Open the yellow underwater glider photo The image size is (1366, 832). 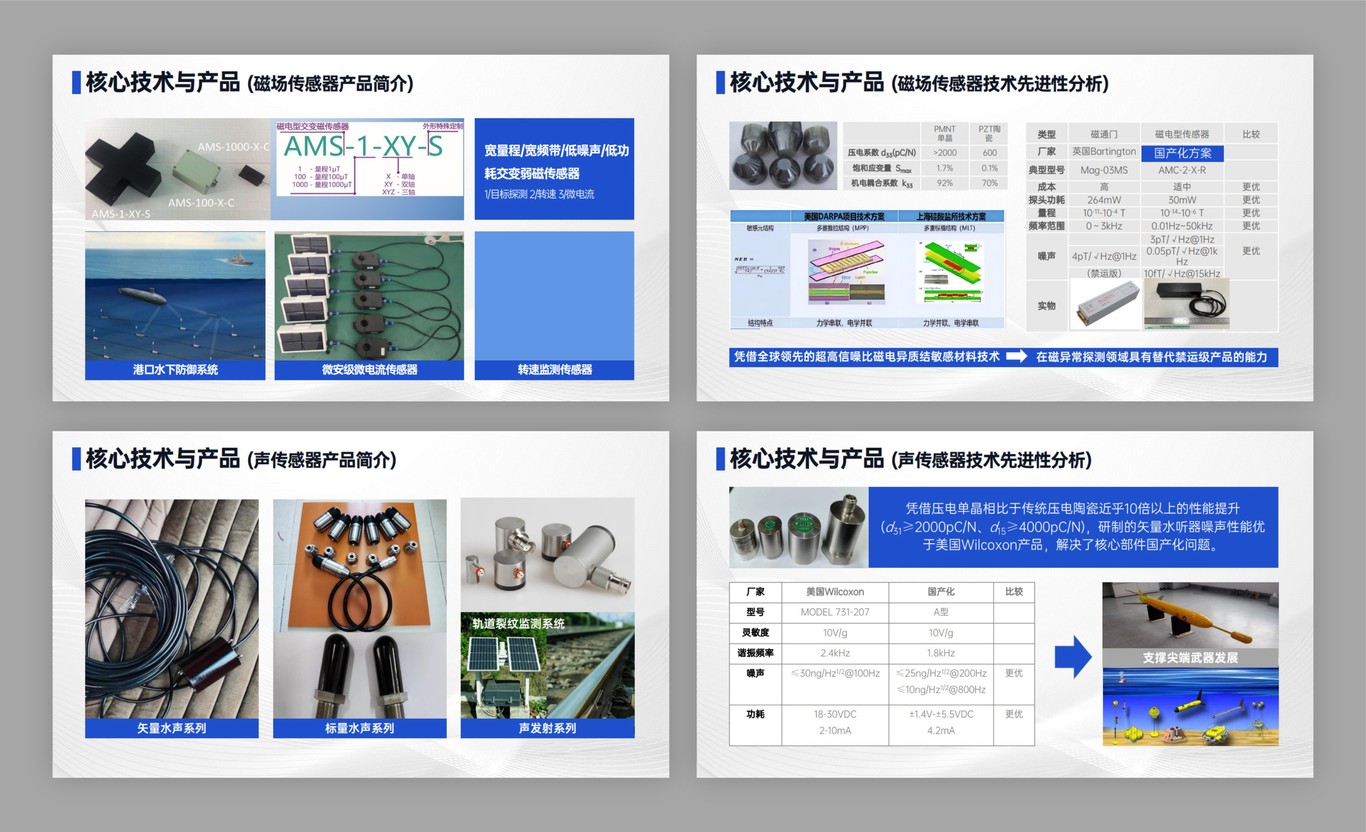point(1190,615)
